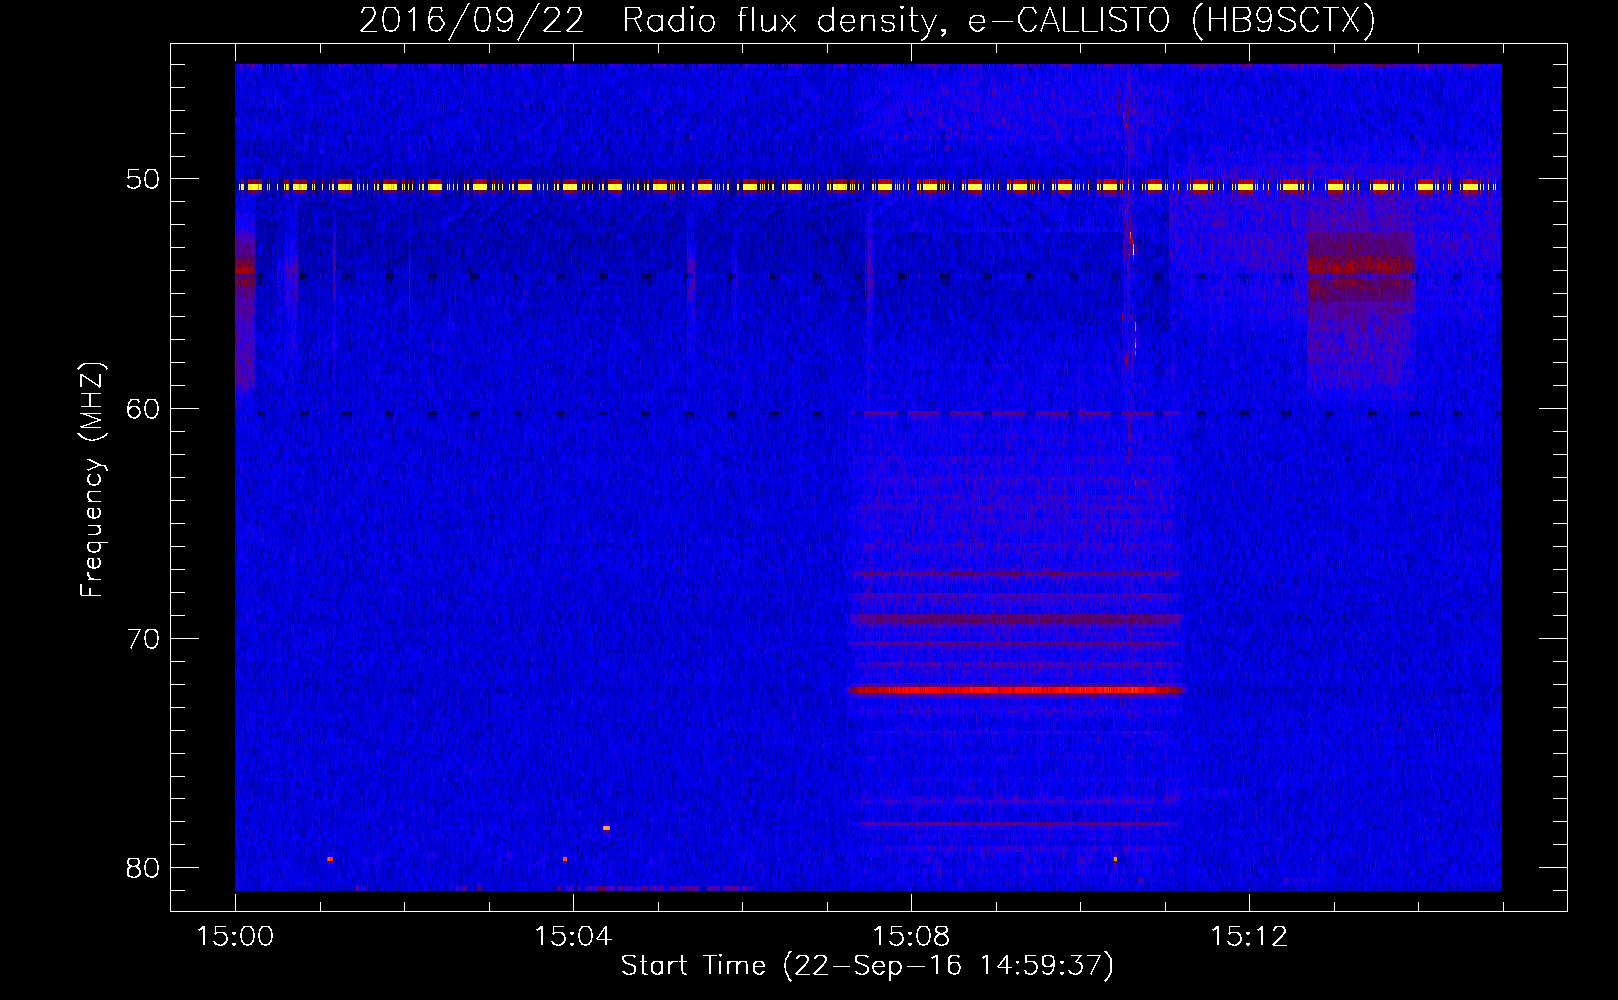1618x1000 pixels.
Task: Click the 15:04 time tick label
Action: pyautogui.click(x=573, y=937)
